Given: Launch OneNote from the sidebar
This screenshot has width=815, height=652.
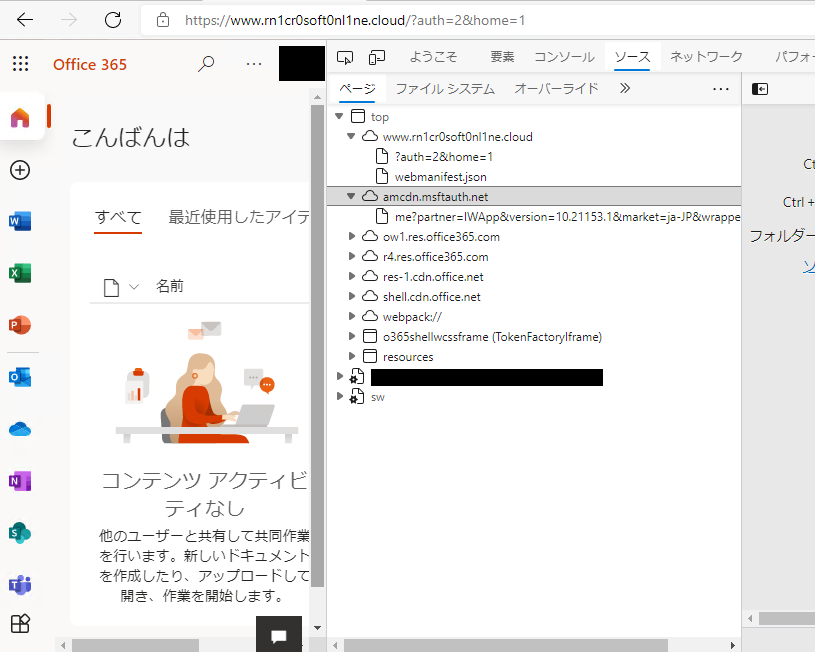Looking at the screenshot, I should click(20, 481).
